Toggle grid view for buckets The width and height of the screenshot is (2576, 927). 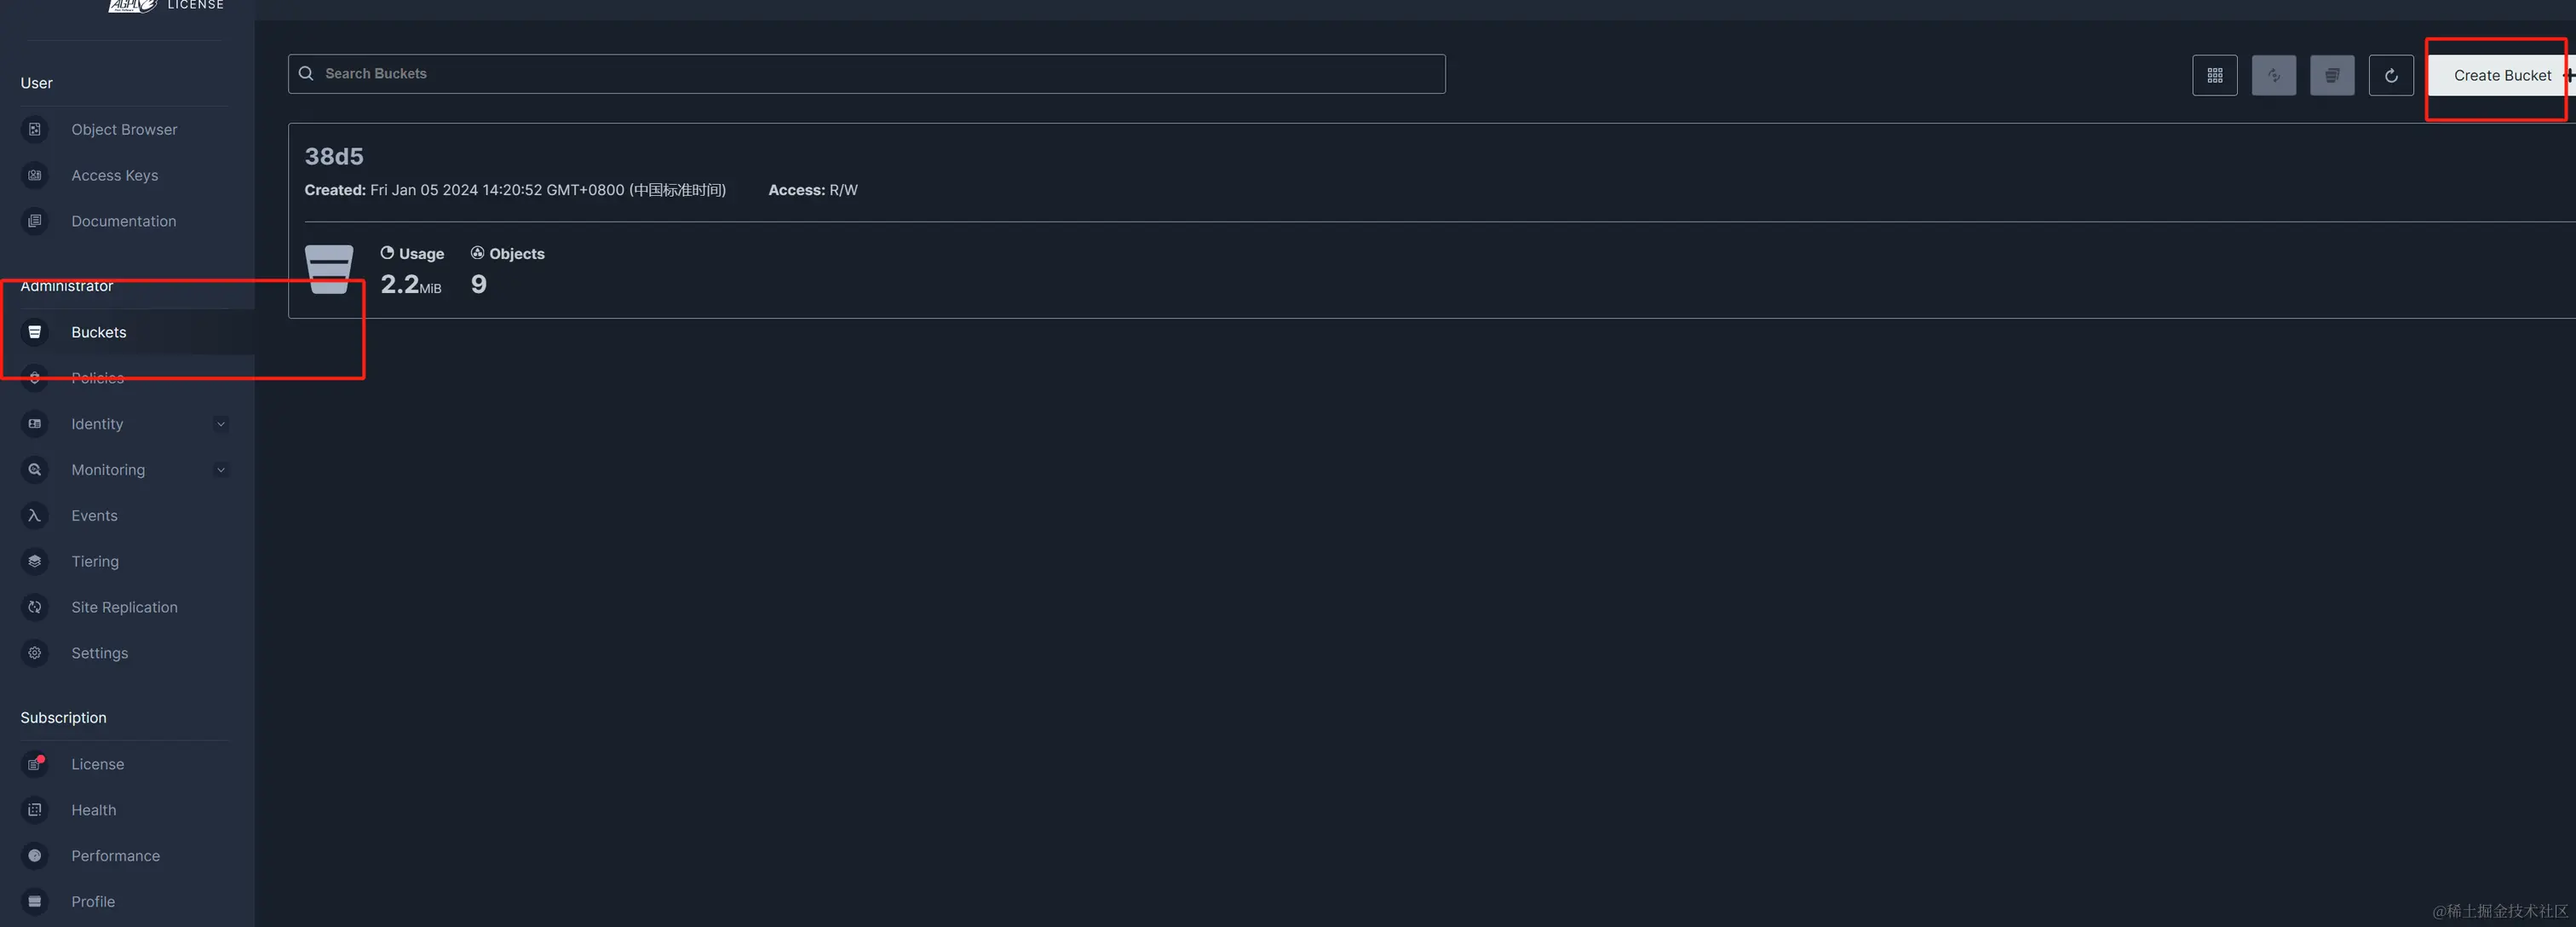2215,75
